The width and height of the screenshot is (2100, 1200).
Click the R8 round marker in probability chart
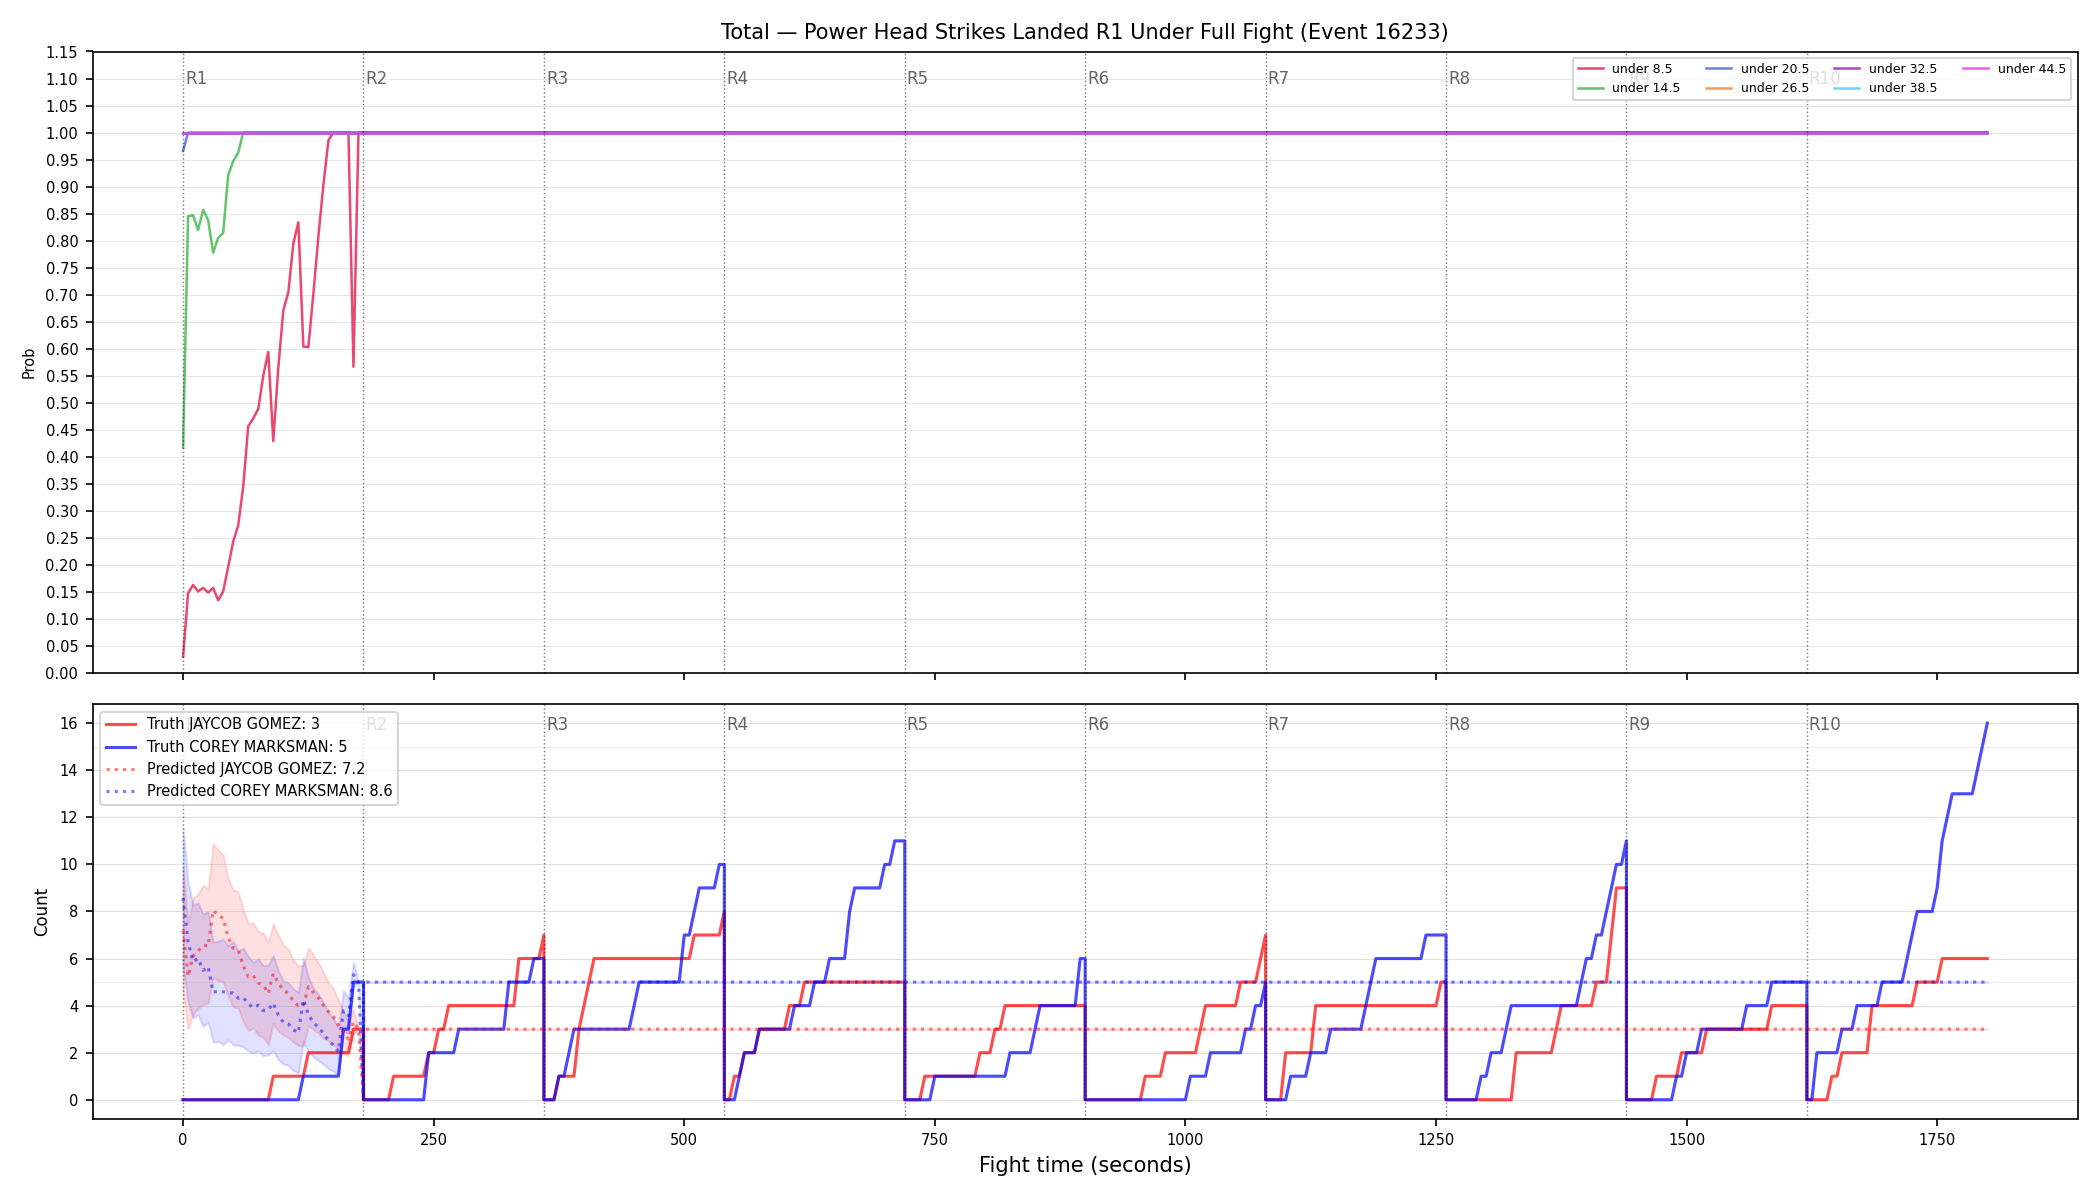tap(1459, 78)
